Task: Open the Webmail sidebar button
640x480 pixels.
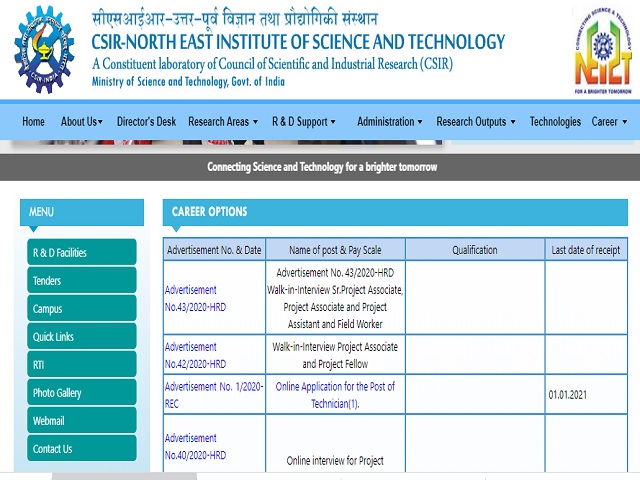Action: (x=82, y=420)
